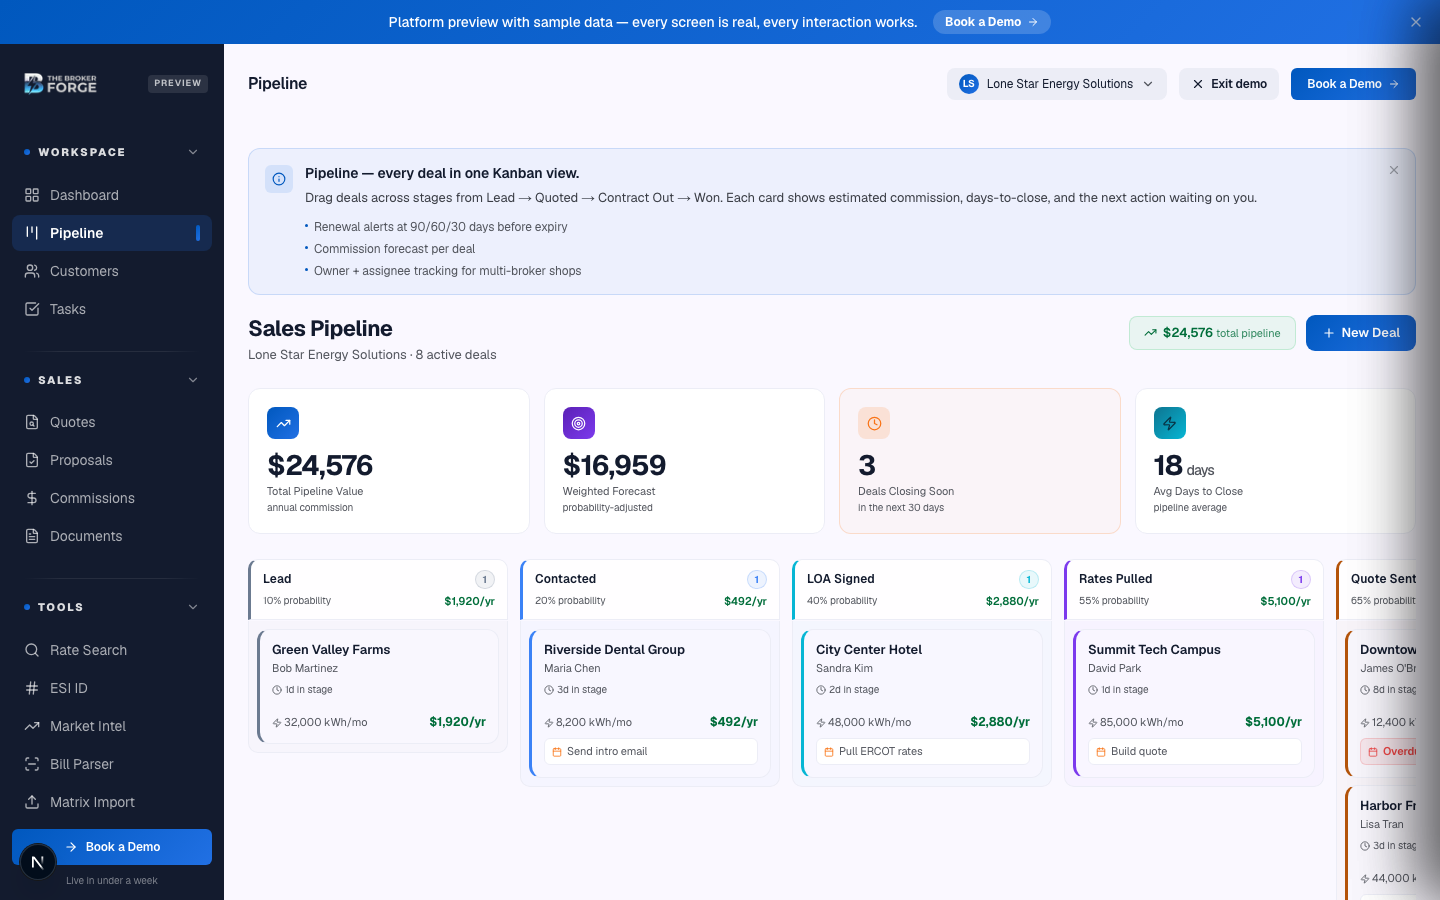Click the Sales Pipeline heading
Viewport: 1440px width, 900px height.
(320, 328)
